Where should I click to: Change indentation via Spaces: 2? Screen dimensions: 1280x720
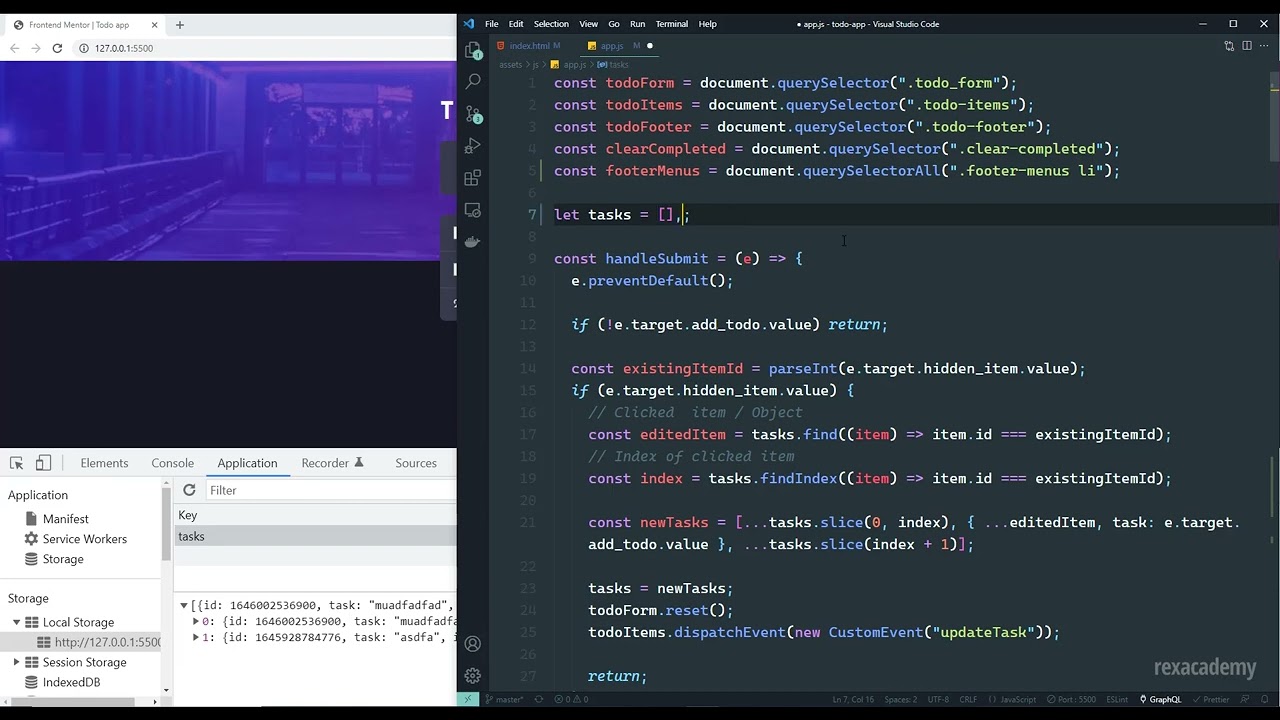tap(900, 700)
